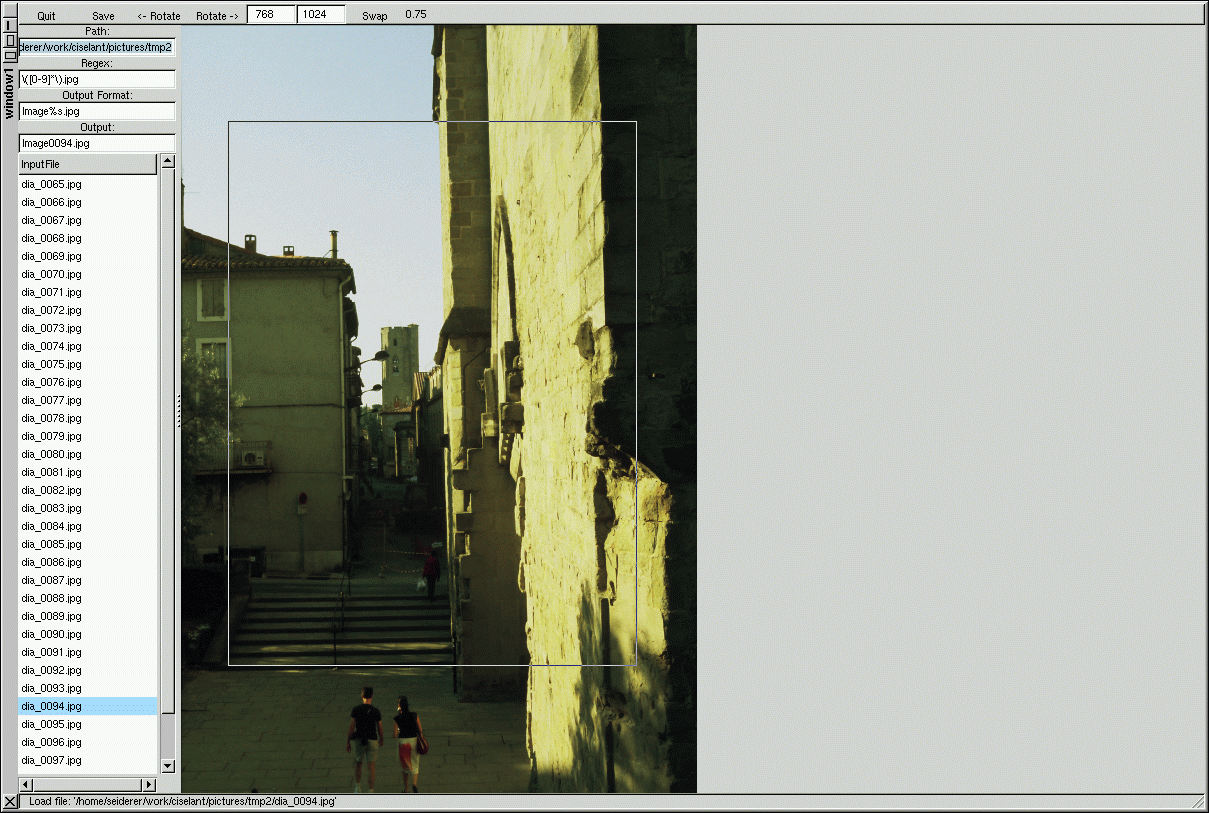Click the Output Format field
This screenshot has width=1209, height=813.
point(97,111)
